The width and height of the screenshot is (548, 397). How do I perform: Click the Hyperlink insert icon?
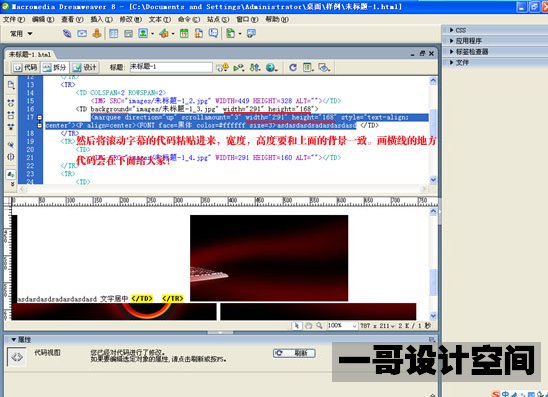coord(67,34)
